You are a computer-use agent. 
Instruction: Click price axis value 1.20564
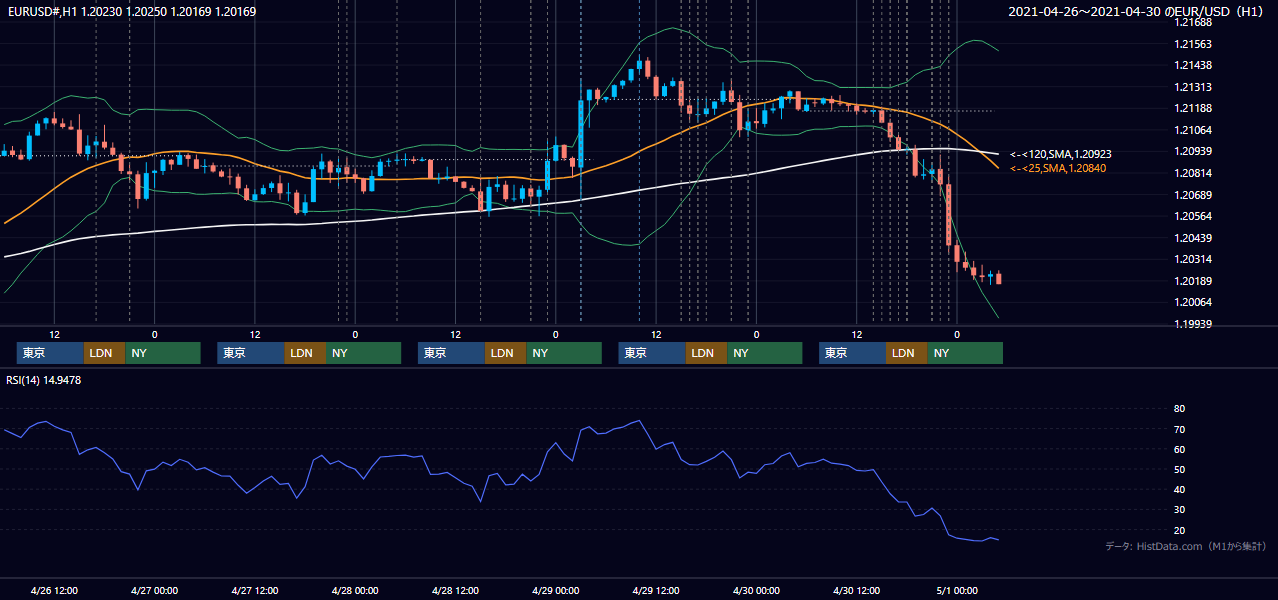[1193, 216]
